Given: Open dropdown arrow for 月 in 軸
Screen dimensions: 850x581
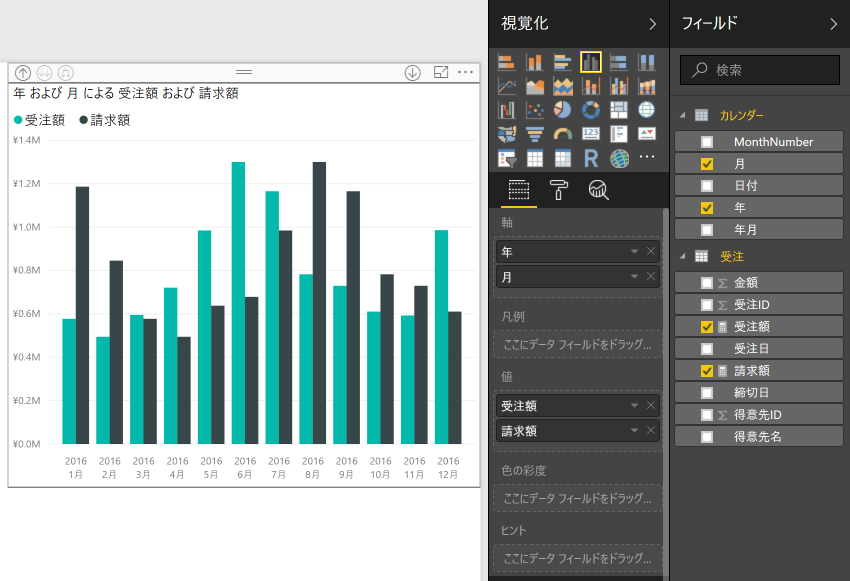Looking at the screenshot, I should point(634,276).
